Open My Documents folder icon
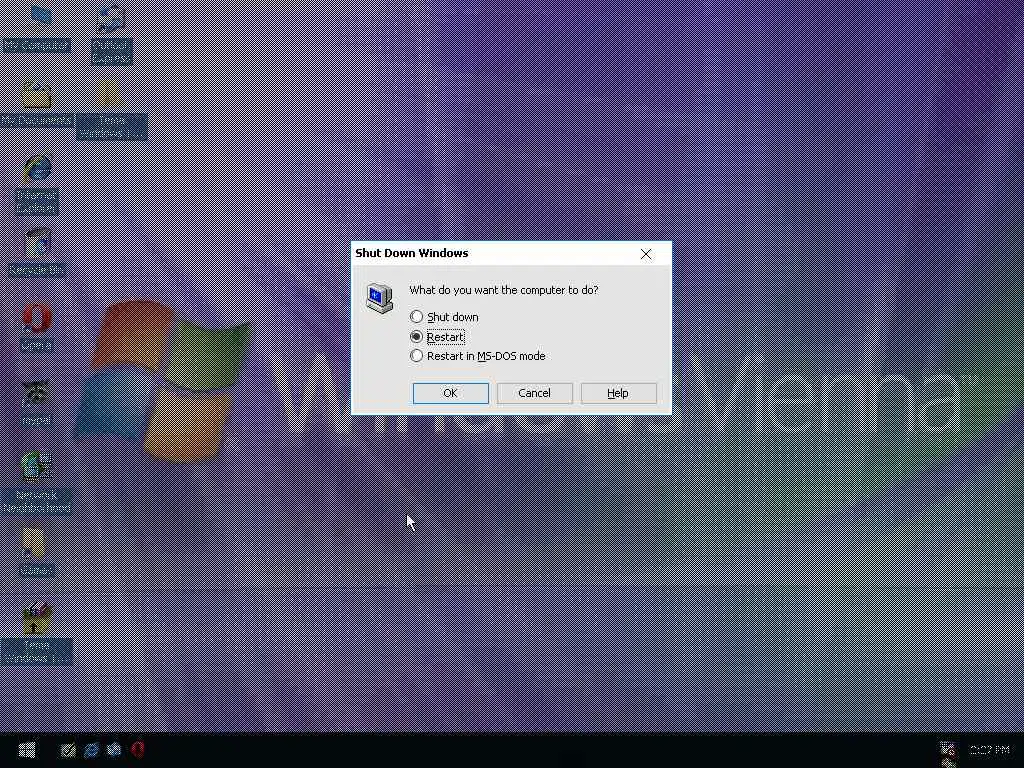Screen dimensions: 1024x768 (37, 103)
